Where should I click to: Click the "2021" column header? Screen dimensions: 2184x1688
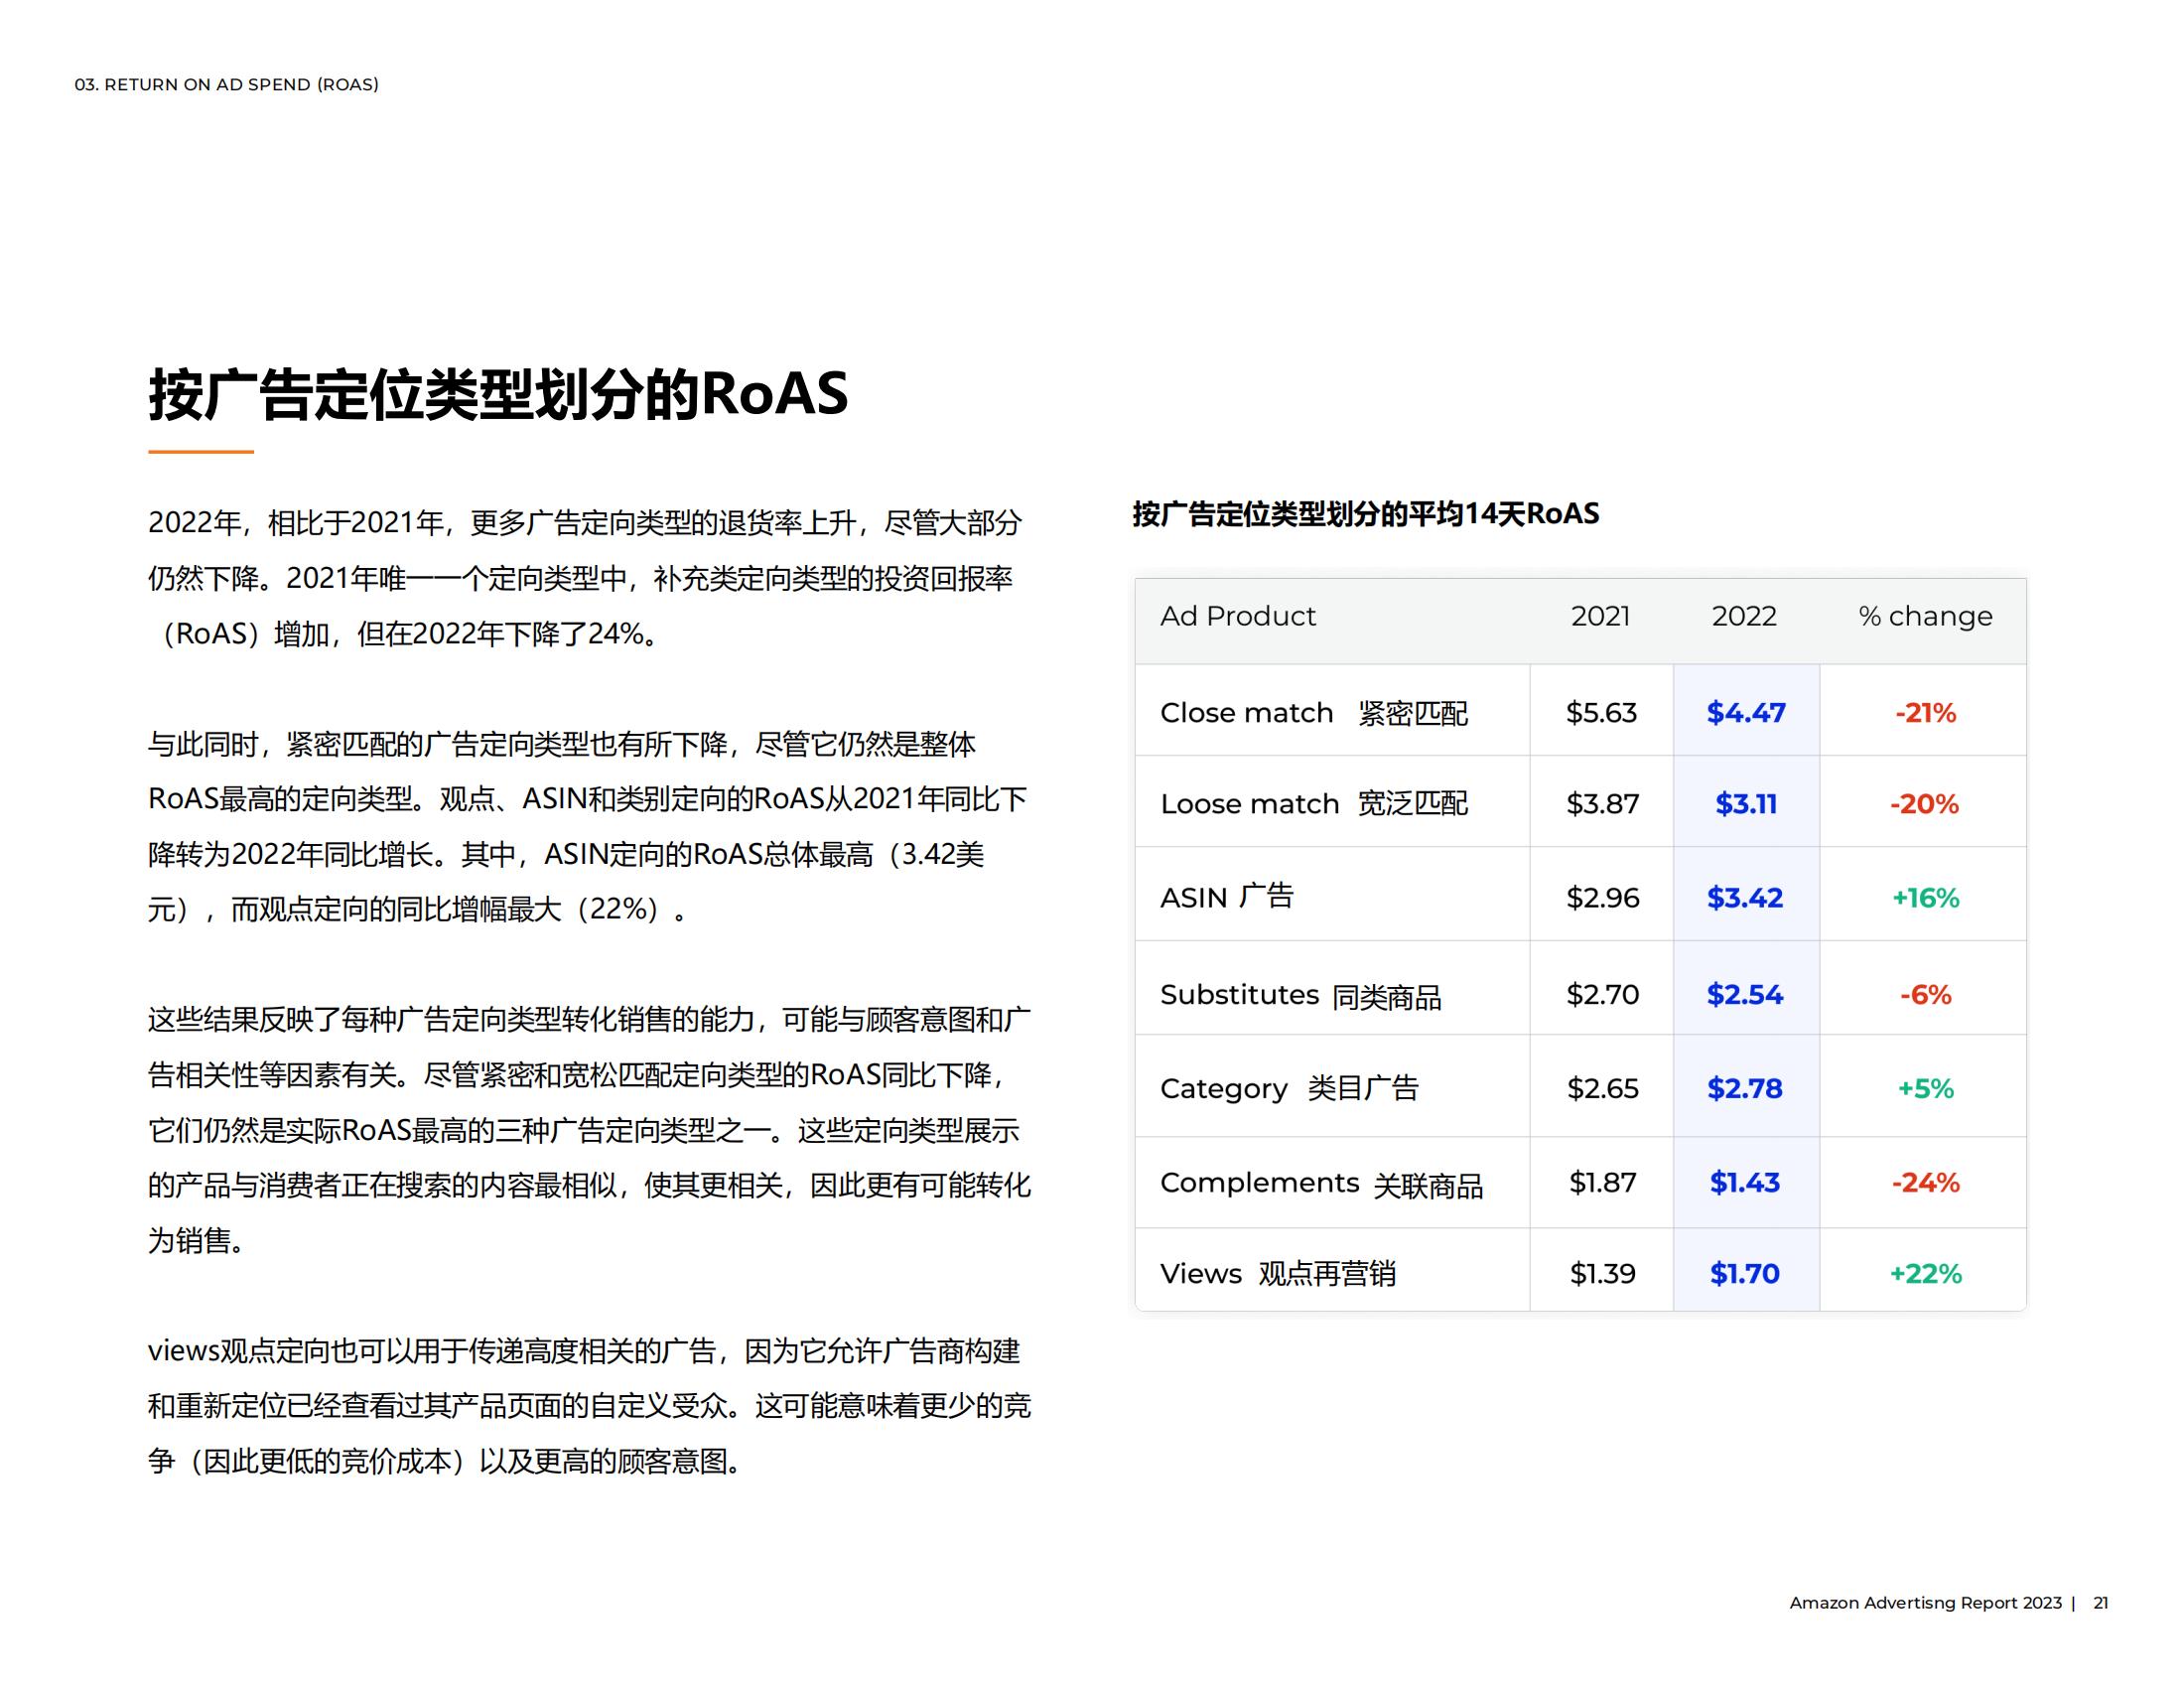tap(1601, 617)
